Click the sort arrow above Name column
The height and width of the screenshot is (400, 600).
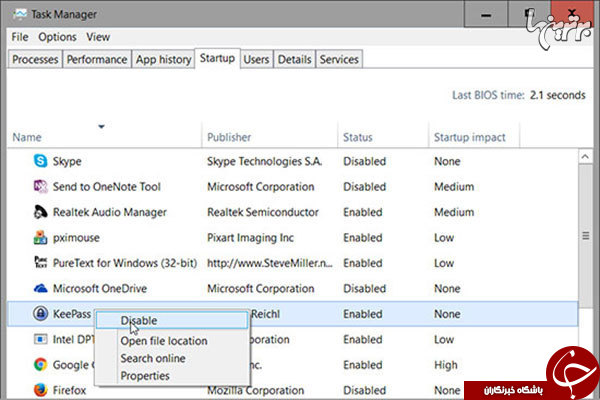(101, 126)
